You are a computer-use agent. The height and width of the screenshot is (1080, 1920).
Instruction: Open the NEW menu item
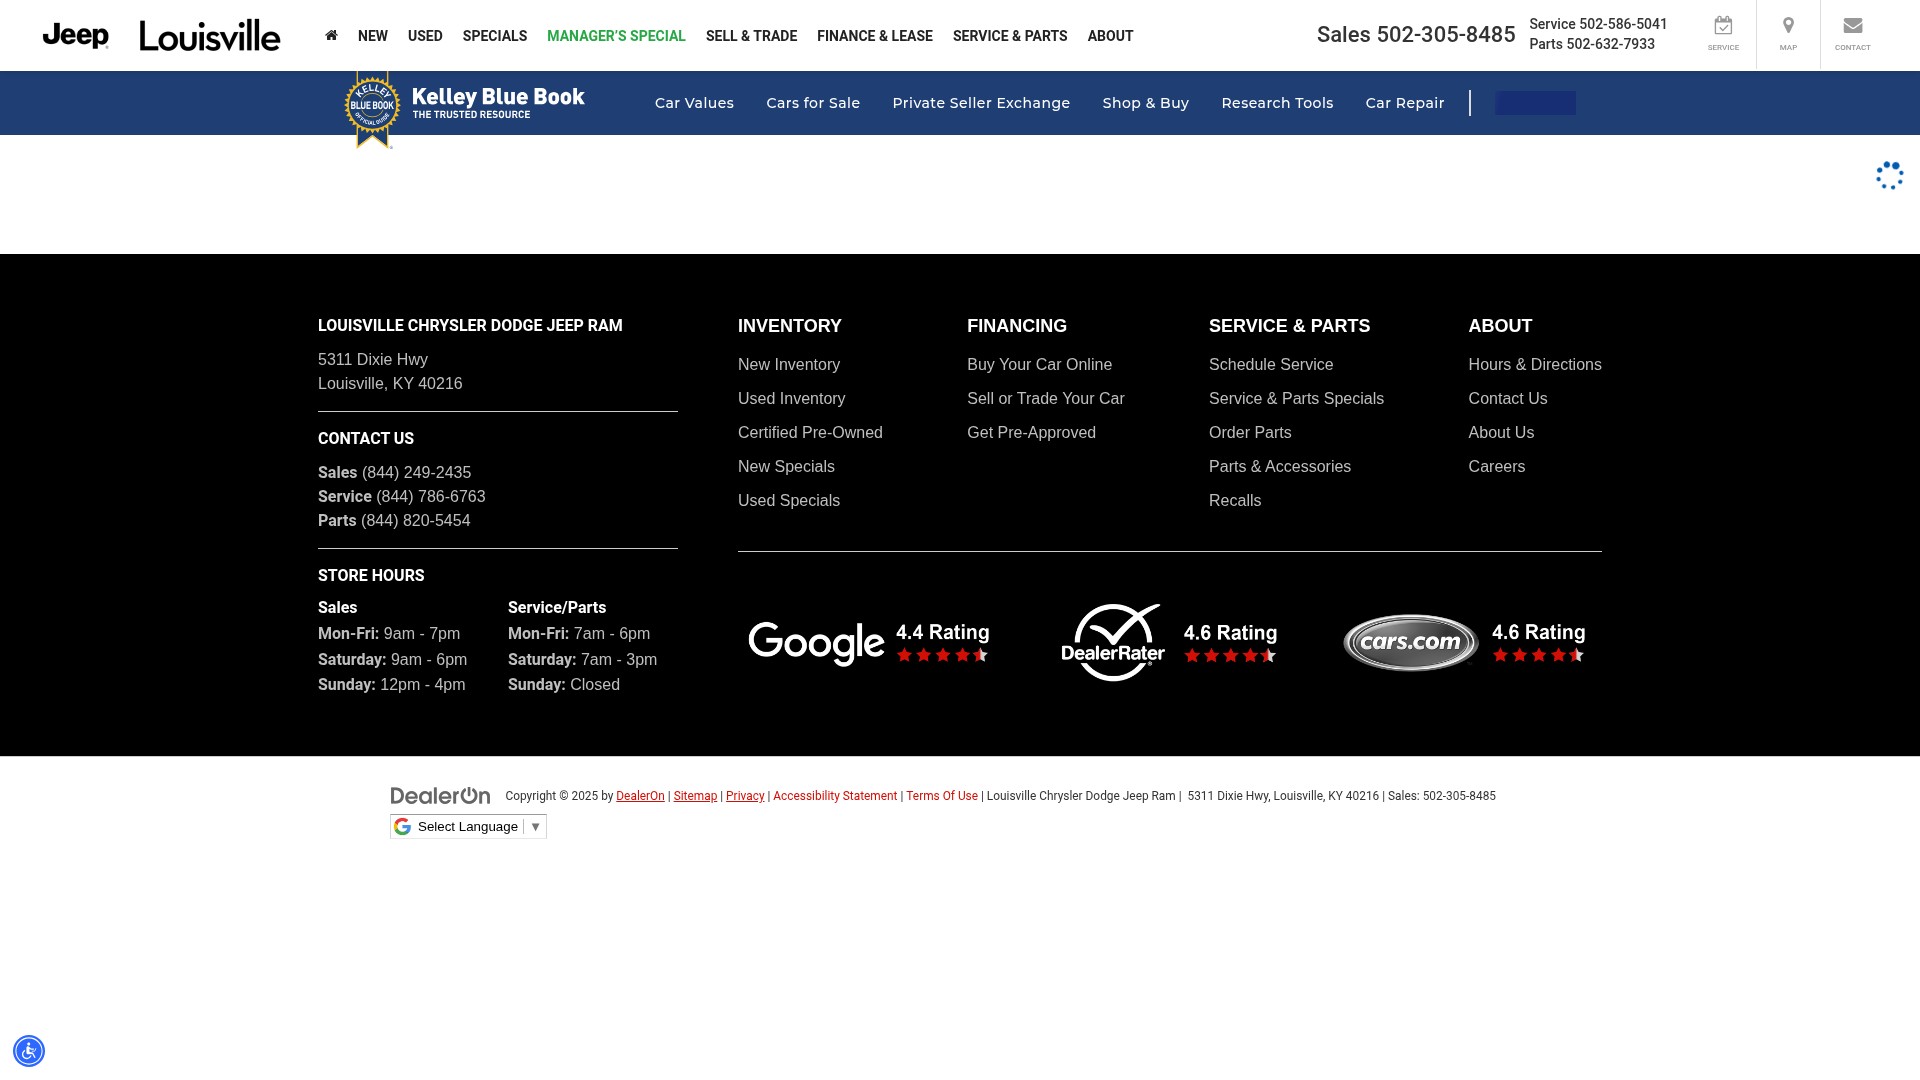[373, 36]
